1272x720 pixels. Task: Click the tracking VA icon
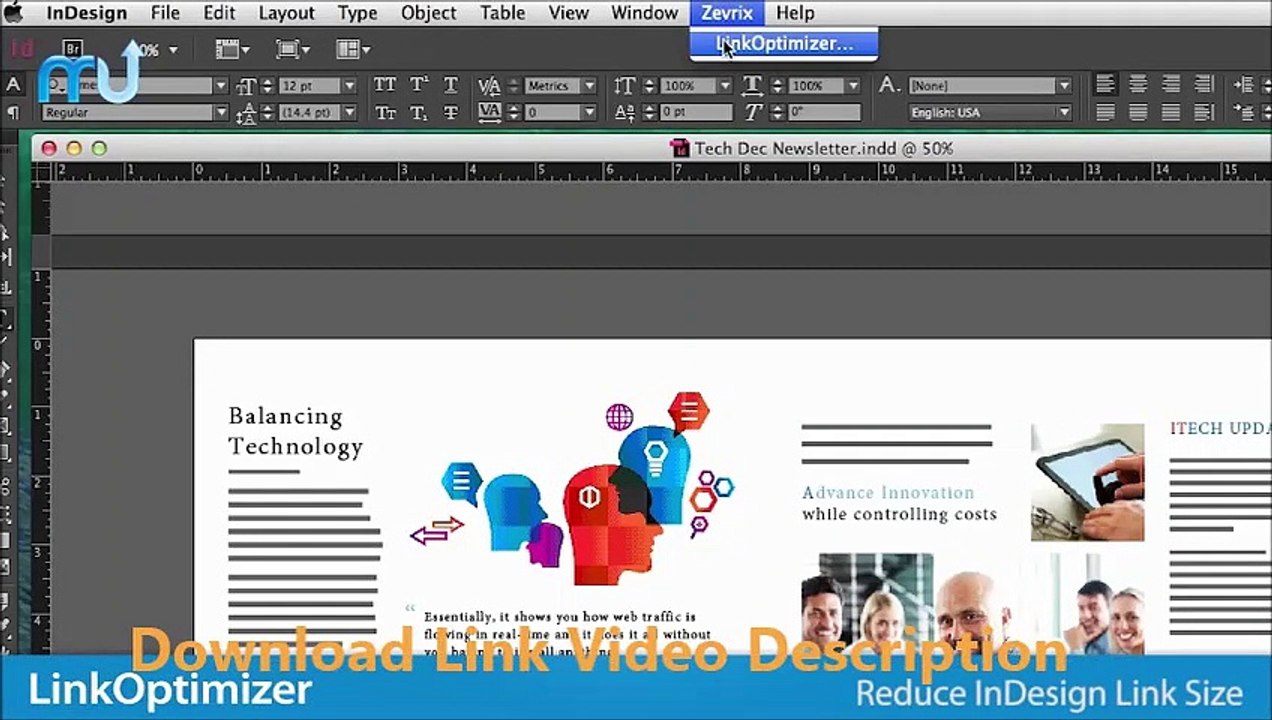click(489, 112)
